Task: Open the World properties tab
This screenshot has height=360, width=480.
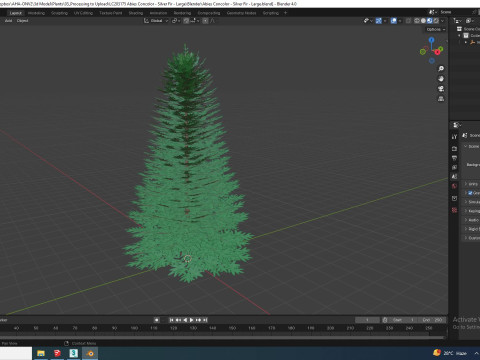Action: (x=454, y=186)
